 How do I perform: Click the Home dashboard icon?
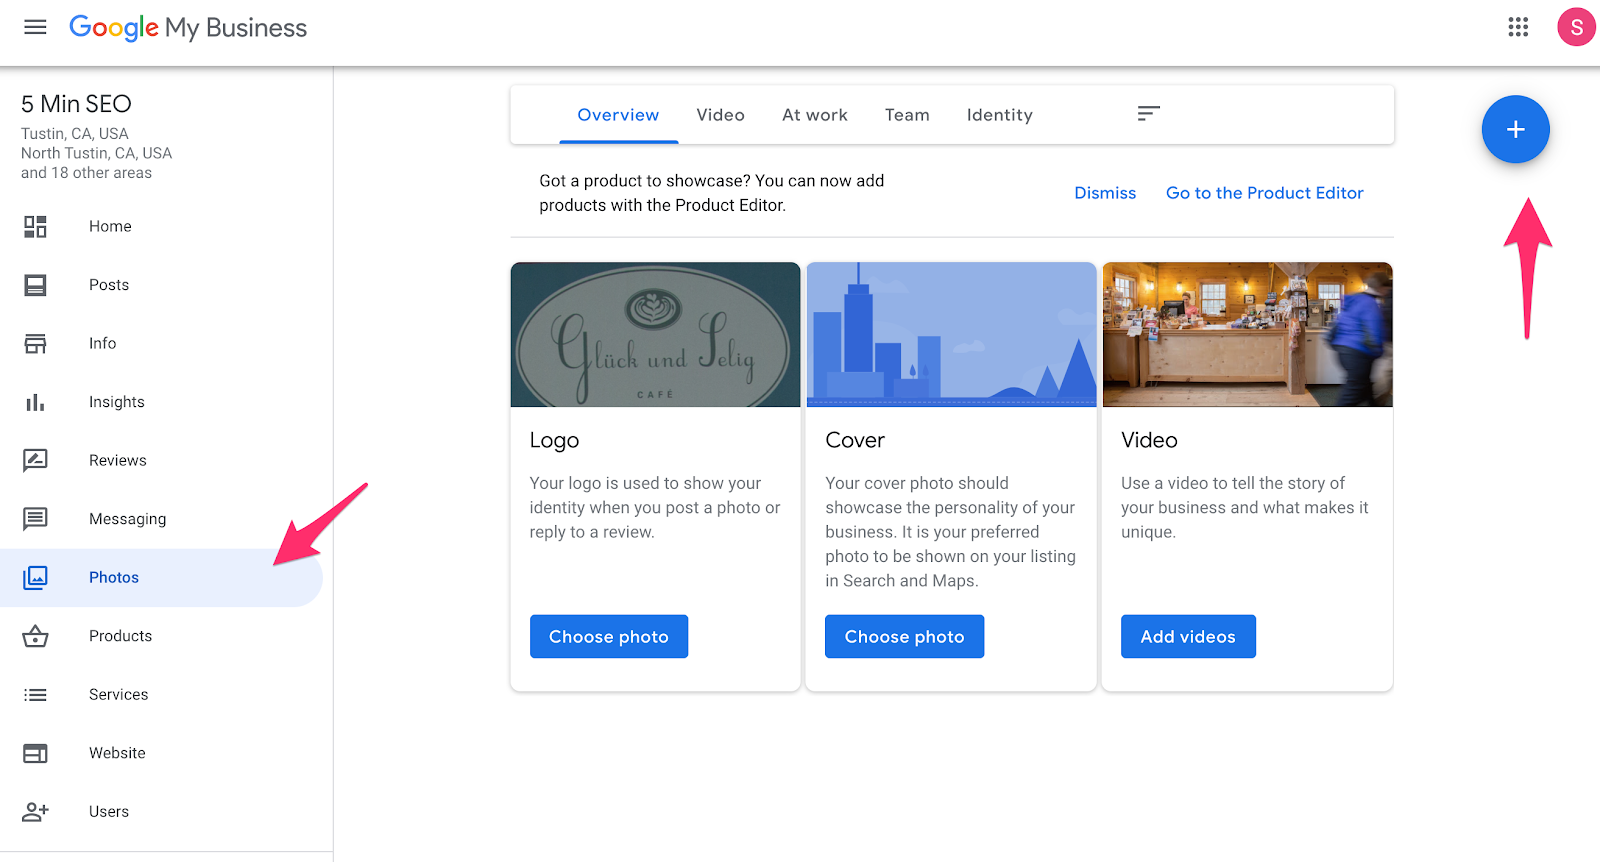pyautogui.click(x=35, y=227)
